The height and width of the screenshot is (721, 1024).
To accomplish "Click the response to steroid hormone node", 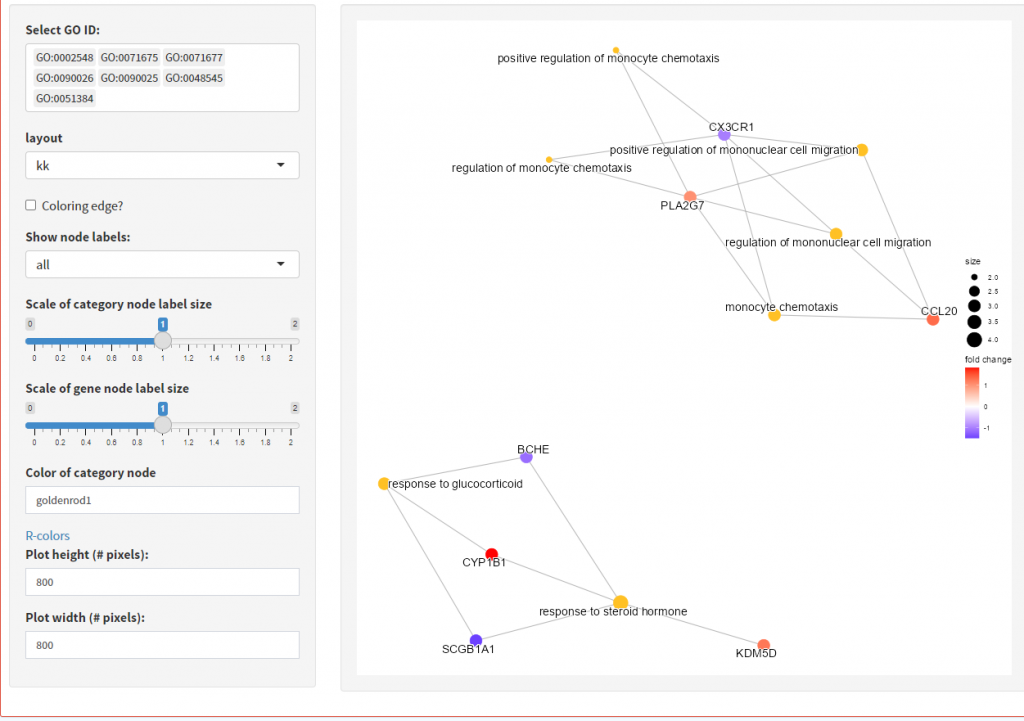I will [x=620, y=602].
